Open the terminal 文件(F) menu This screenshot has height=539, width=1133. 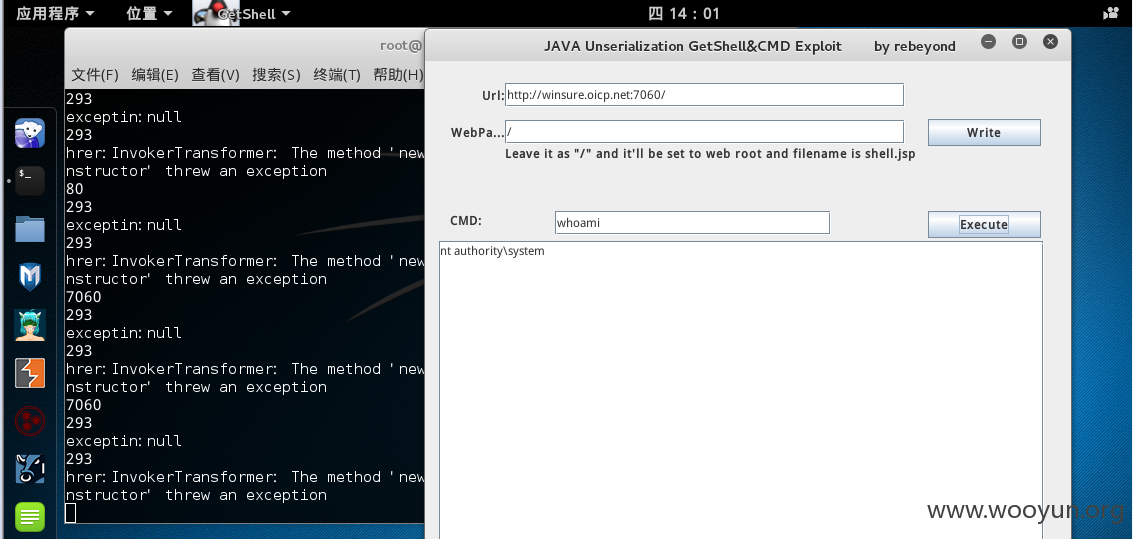95,74
